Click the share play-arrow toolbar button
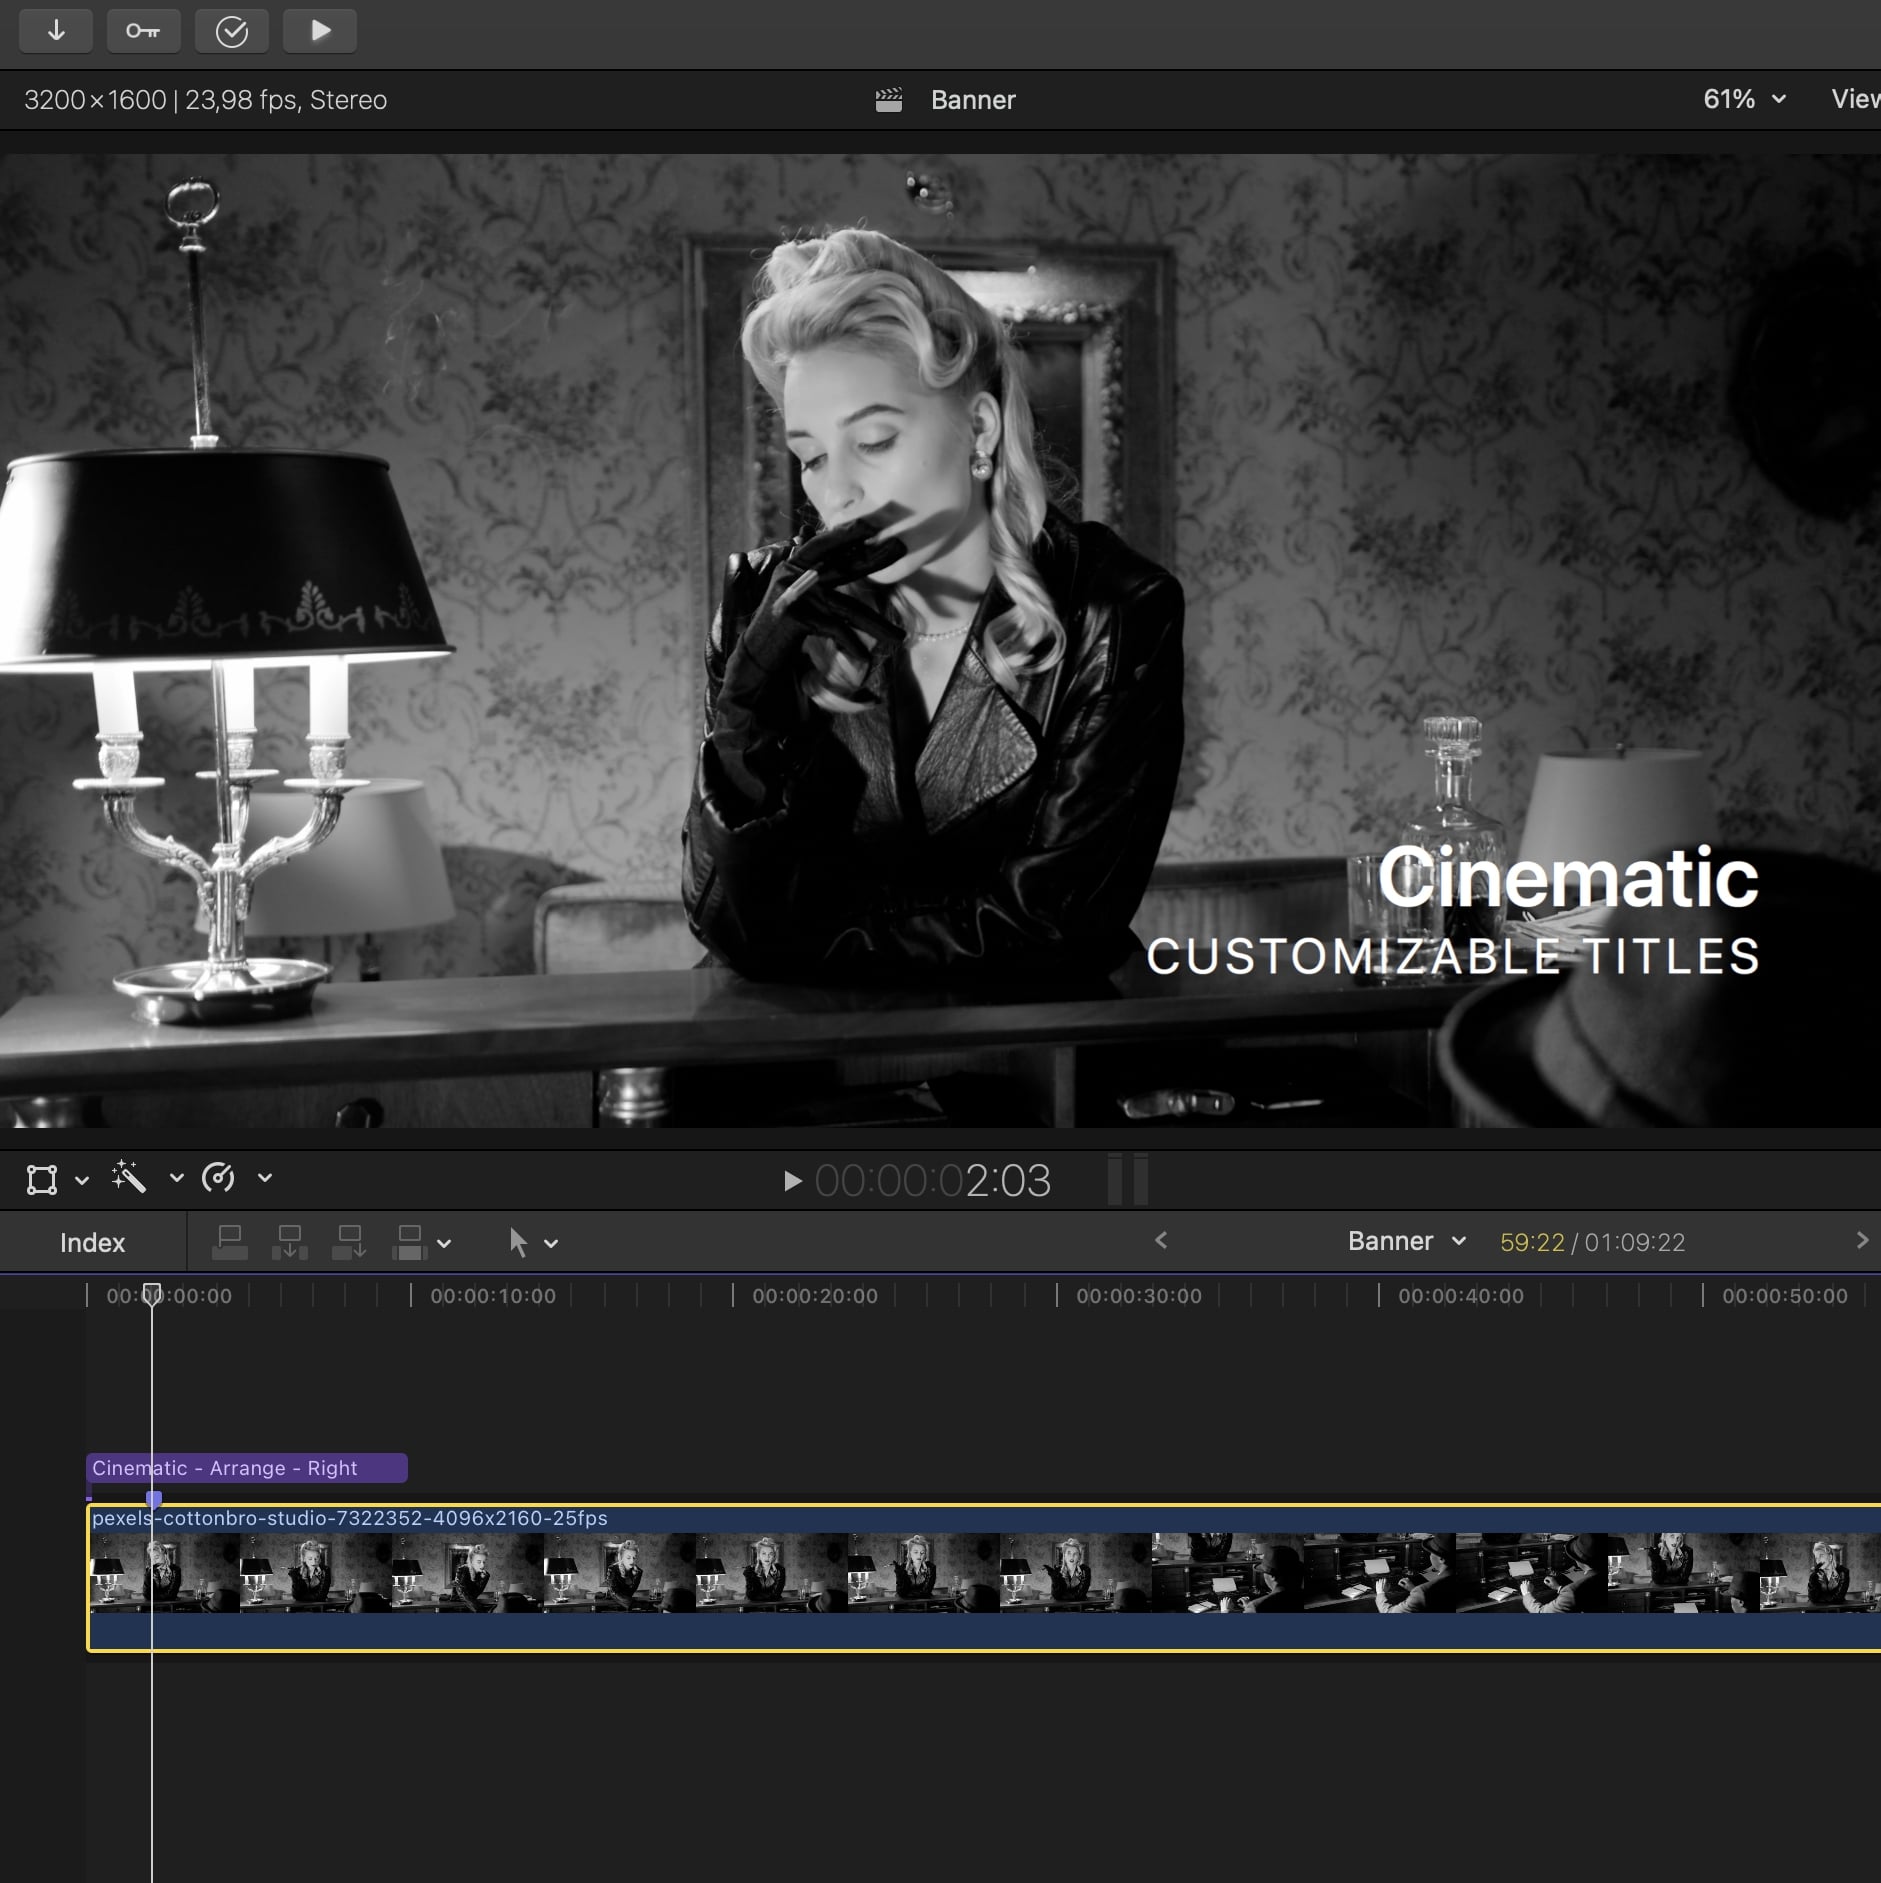This screenshot has height=1883, width=1881. 320,31
